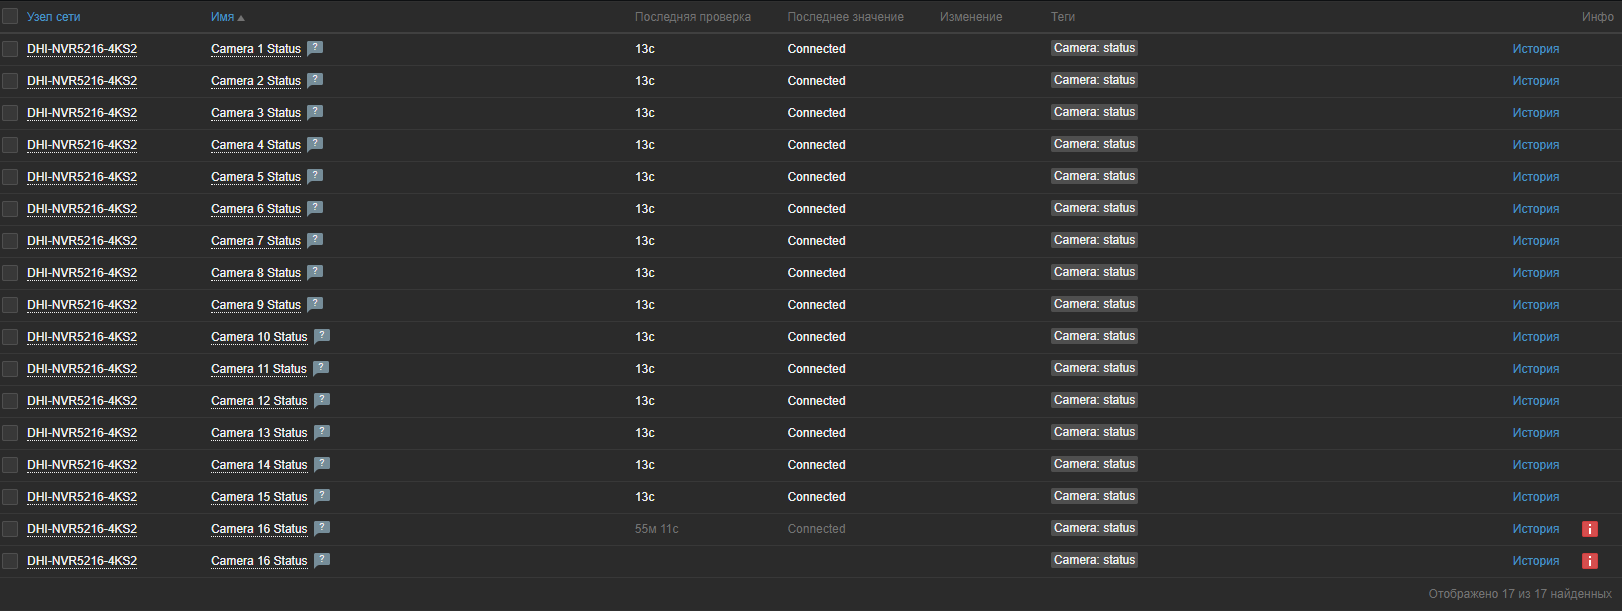Viewport: 1622px width, 611px height.
Task: Click the Camera: status tag in Camera 6 row
Action: (1094, 208)
